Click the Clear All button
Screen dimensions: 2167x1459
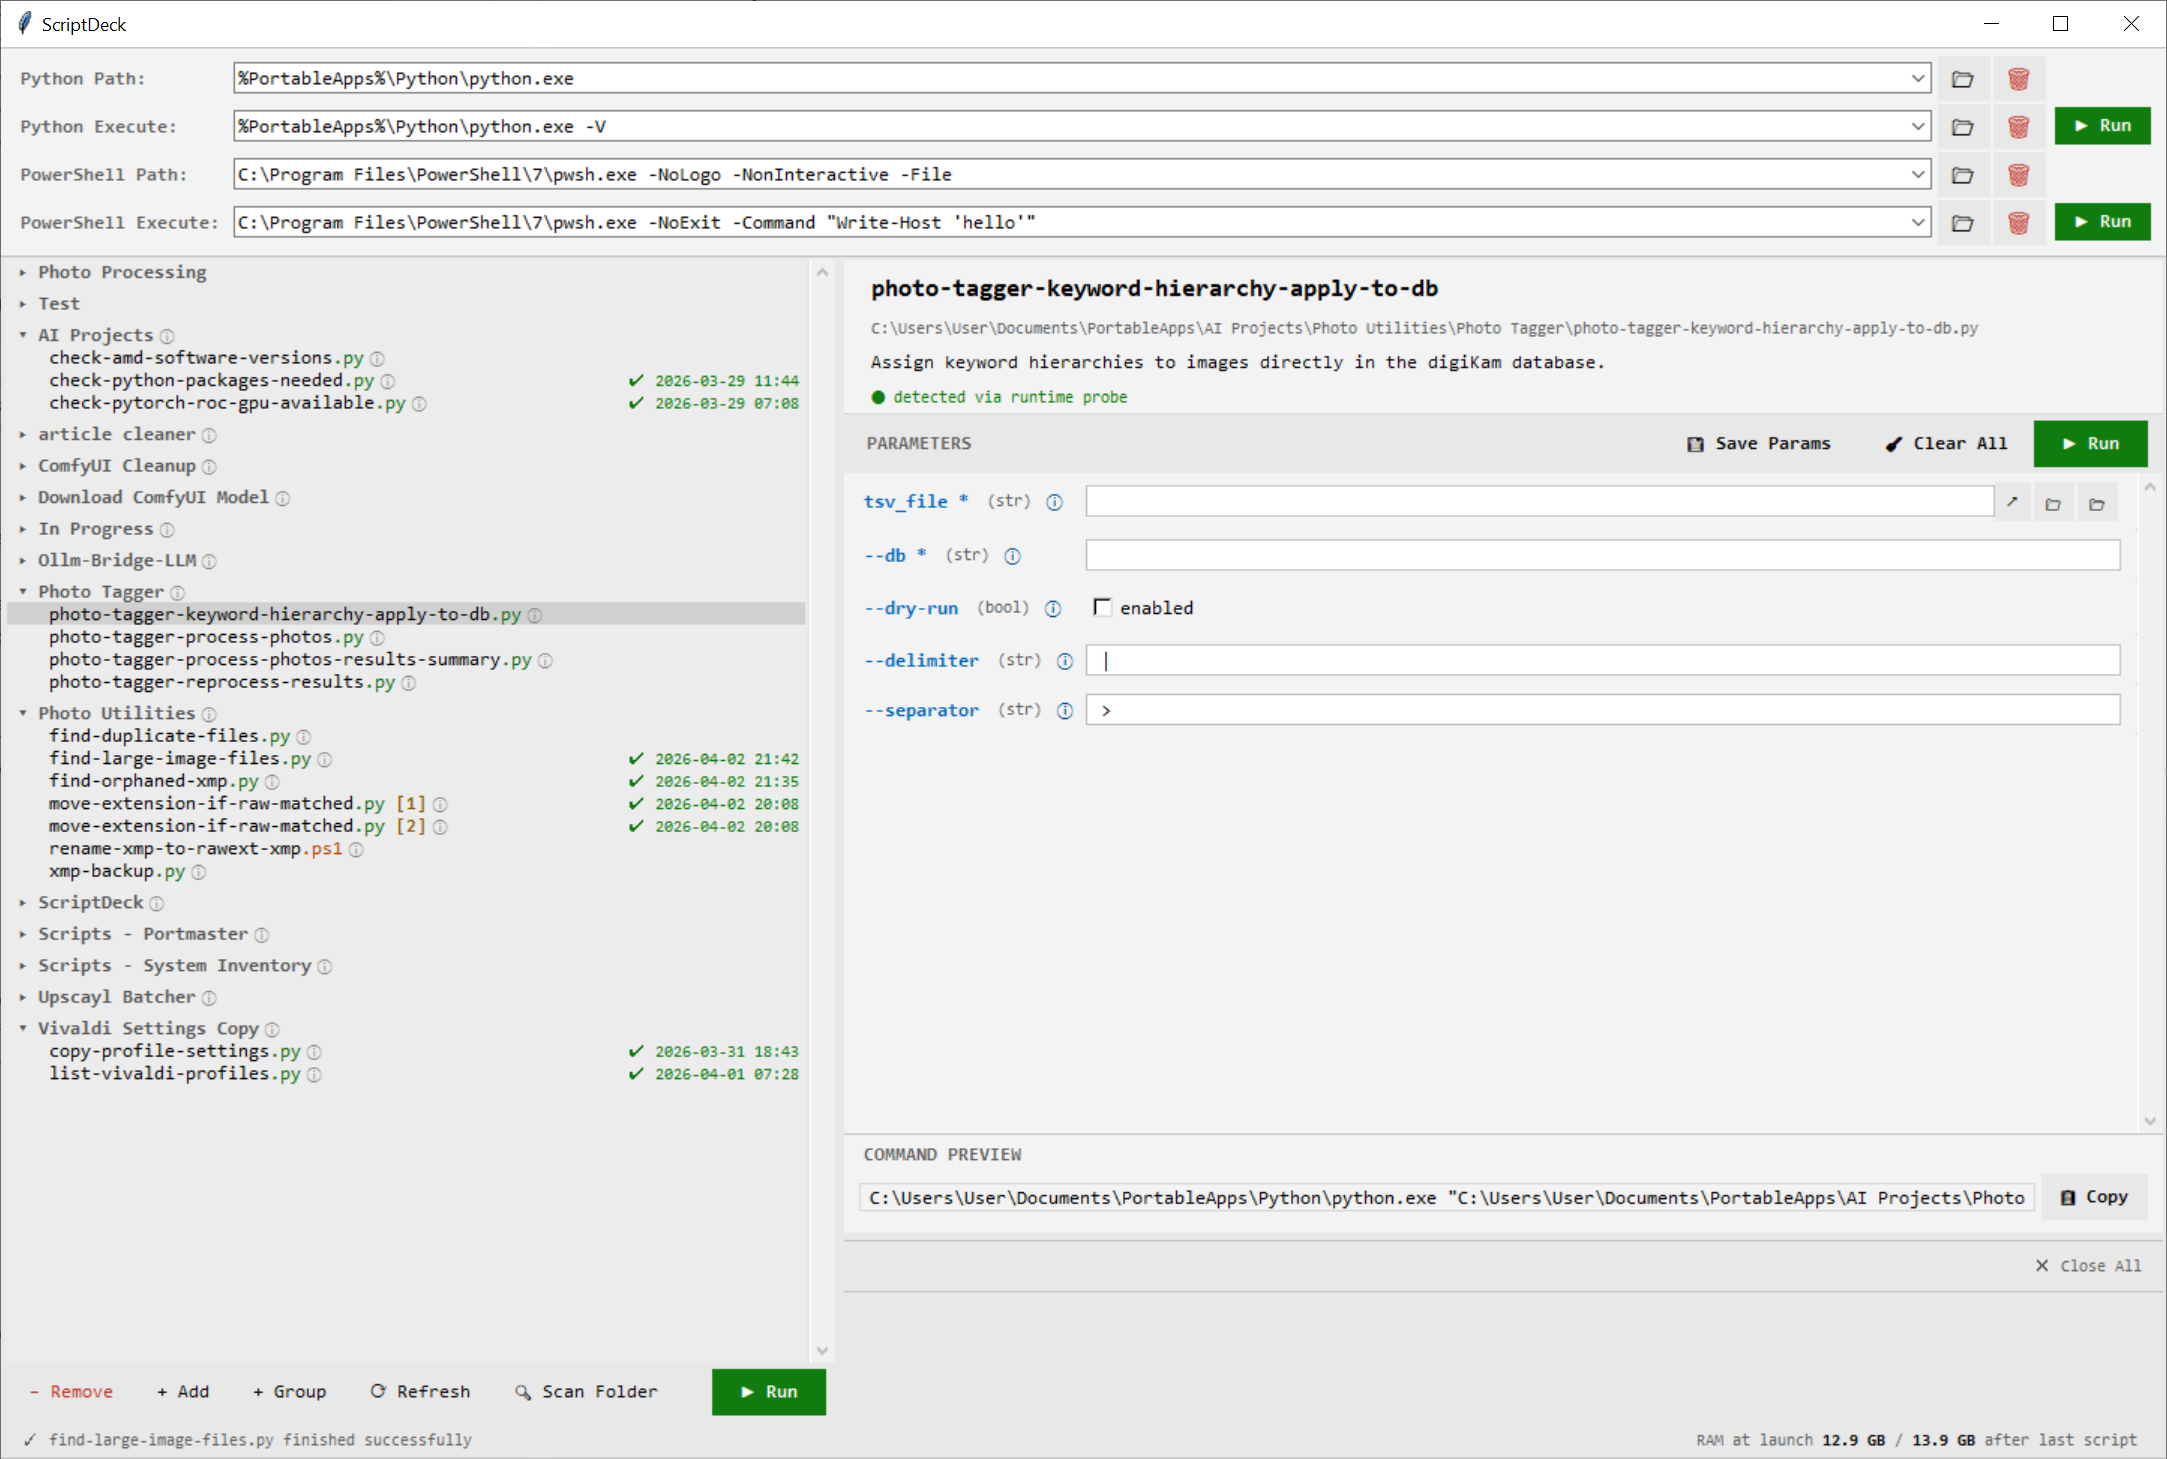(x=1946, y=444)
